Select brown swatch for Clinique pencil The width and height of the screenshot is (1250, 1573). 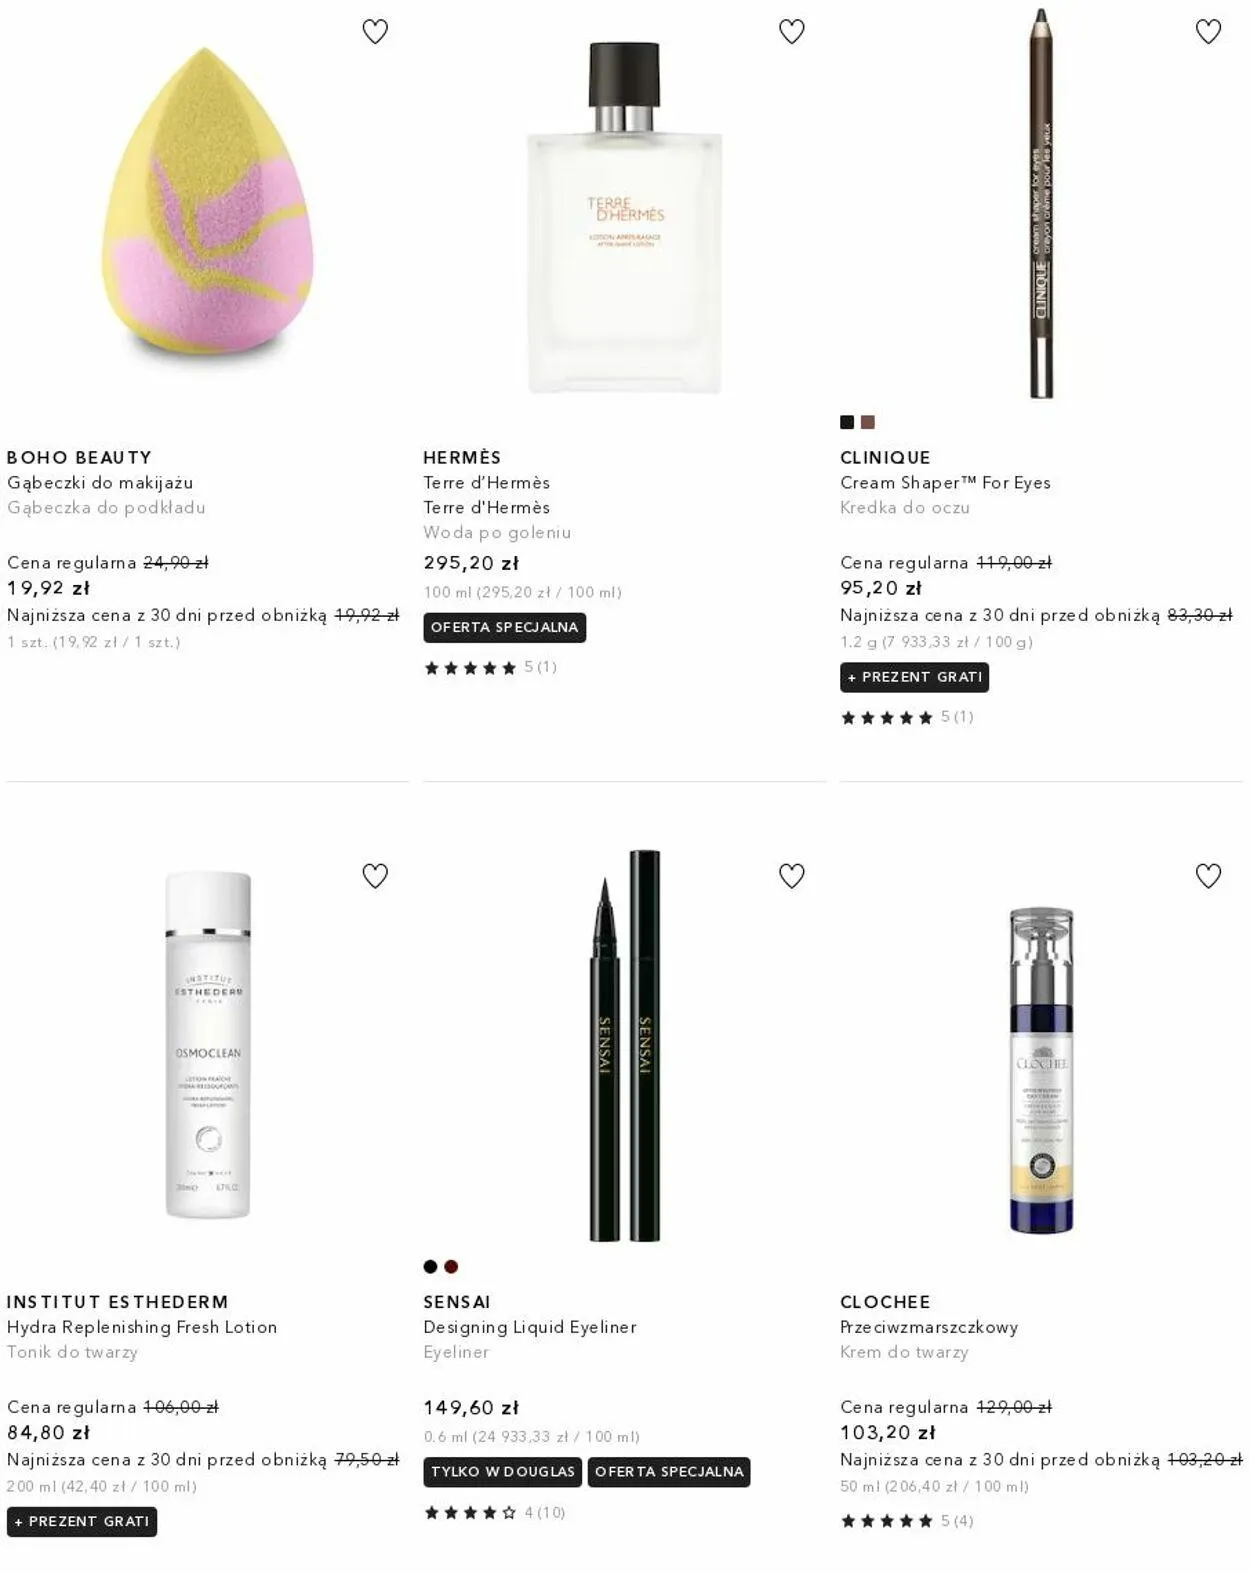click(868, 422)
